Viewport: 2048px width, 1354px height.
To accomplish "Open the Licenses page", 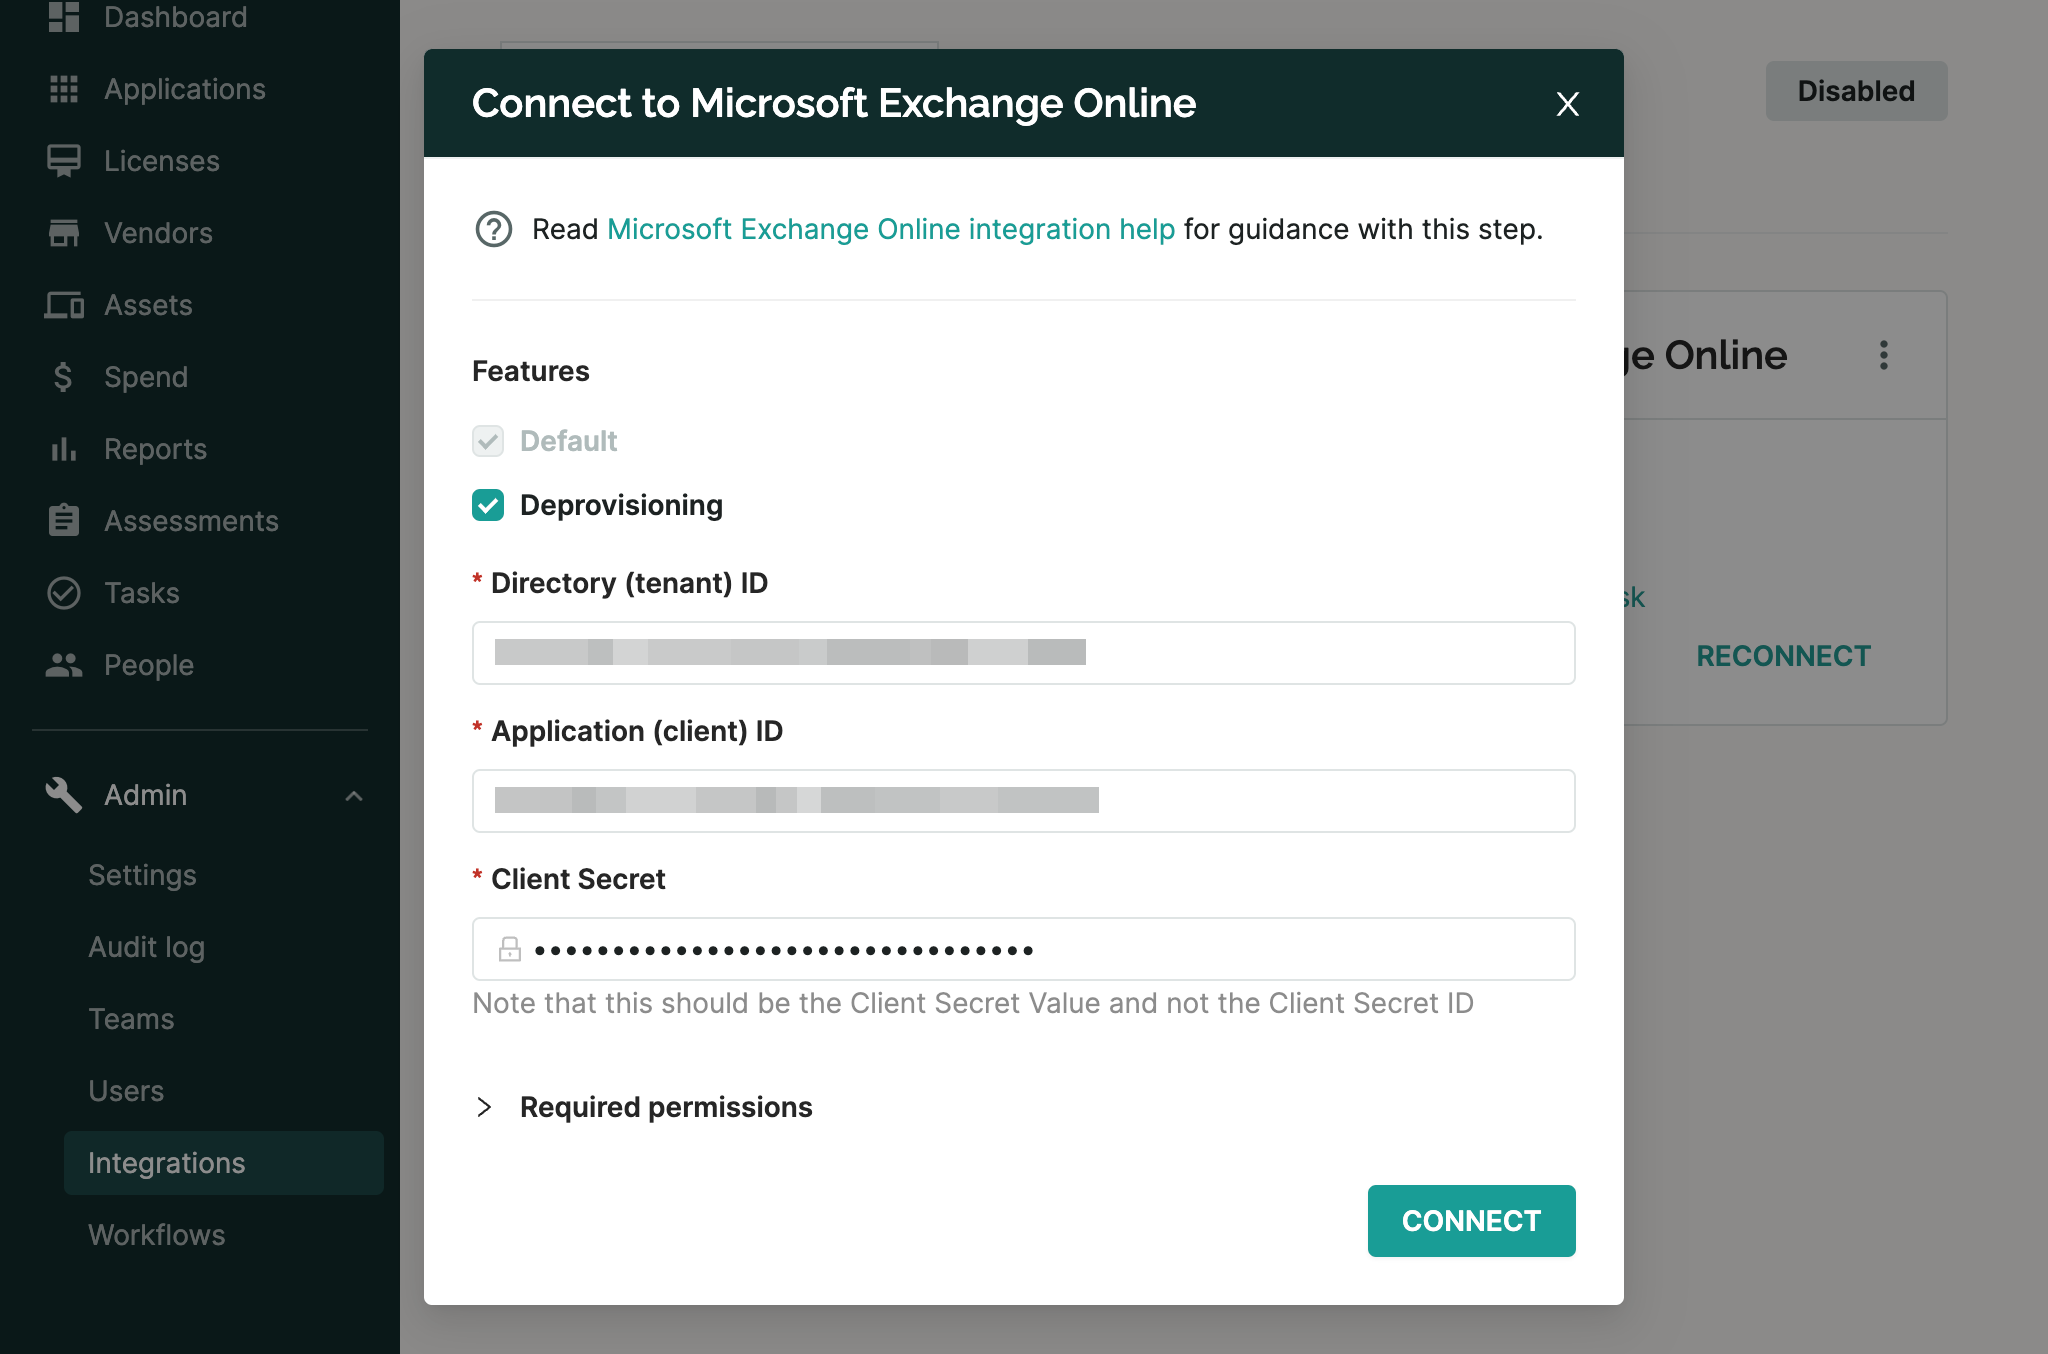I will (x=162, y=161).
